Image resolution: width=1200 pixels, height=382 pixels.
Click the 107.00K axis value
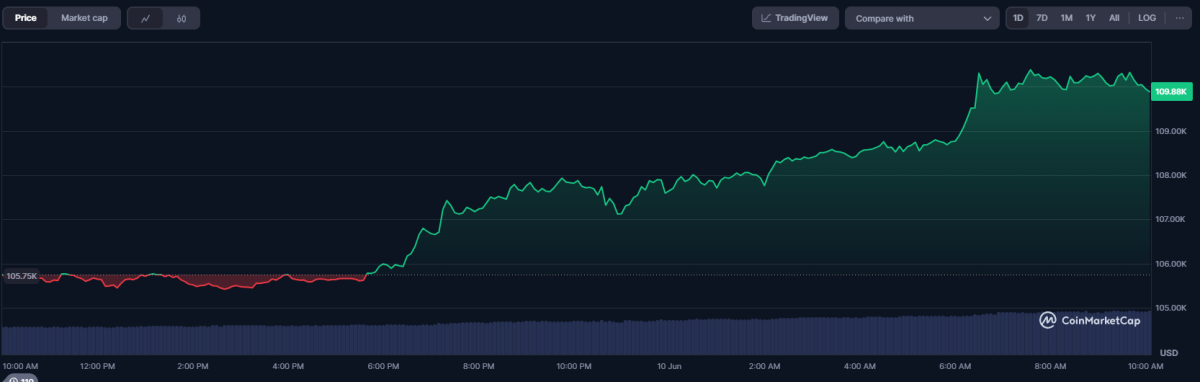tap(1171, 219)
